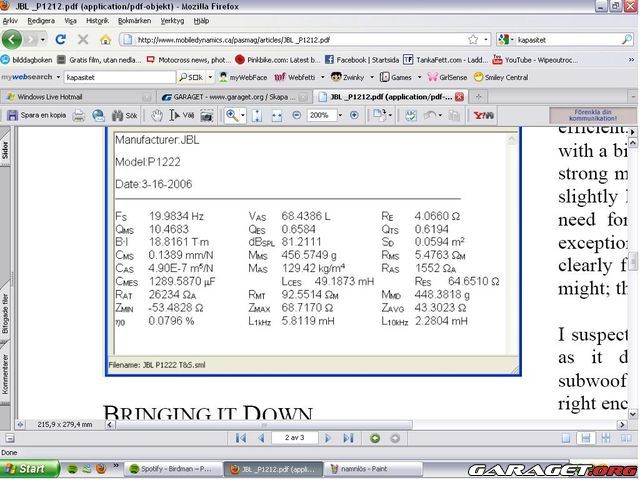Go to first page of the PDF
Screen dimensions: 640x480
pos(241,438)
